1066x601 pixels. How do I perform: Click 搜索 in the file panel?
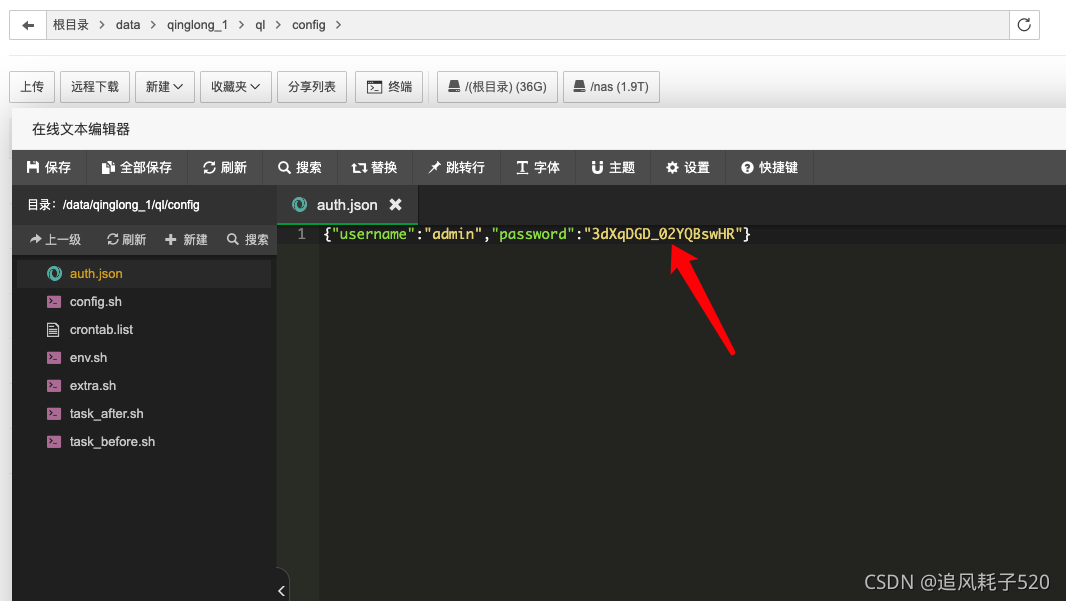(247, 239)
